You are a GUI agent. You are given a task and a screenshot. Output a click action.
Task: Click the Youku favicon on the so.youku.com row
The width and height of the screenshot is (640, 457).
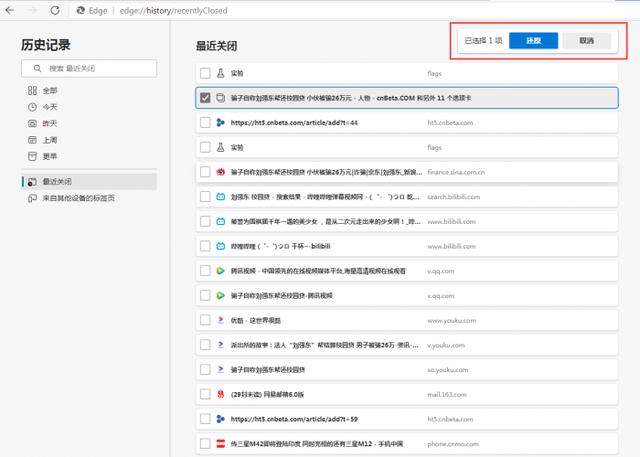click(x=220, y=370)
